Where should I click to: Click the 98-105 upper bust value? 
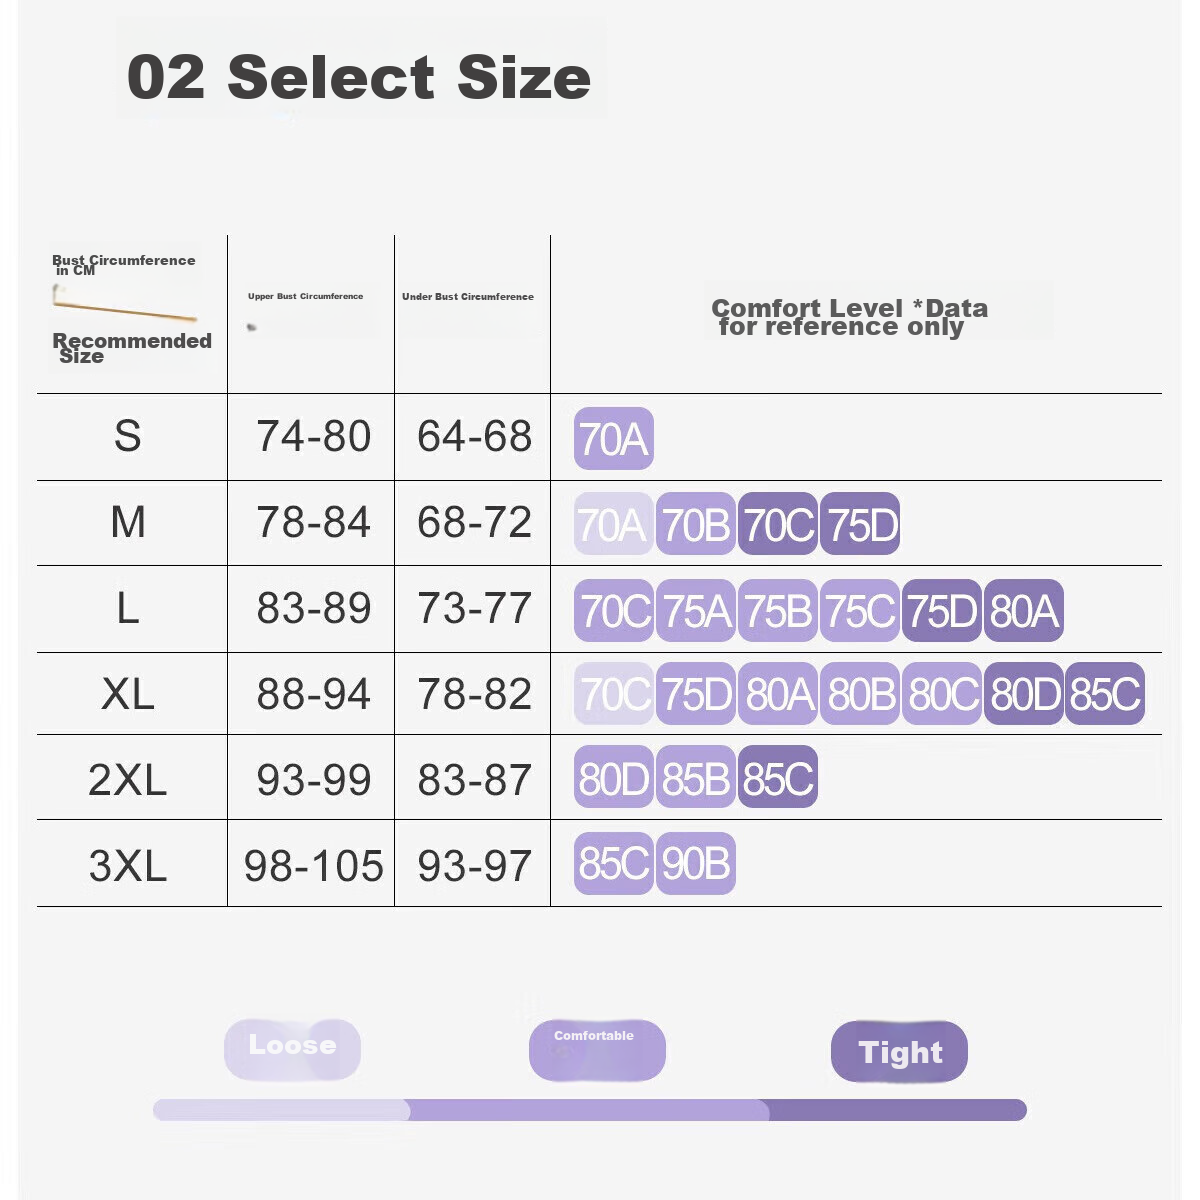314,866
